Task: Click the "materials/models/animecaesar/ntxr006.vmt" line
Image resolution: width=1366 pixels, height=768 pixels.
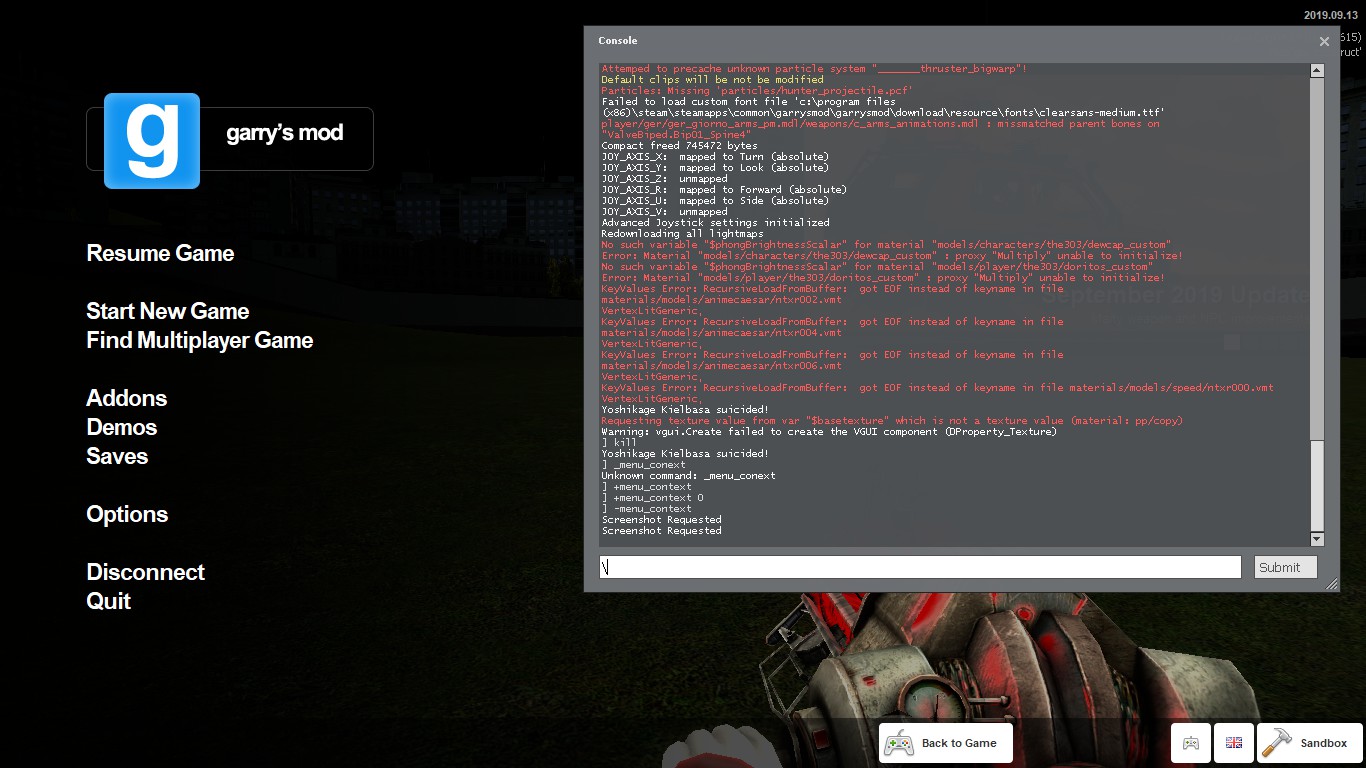Action: 721,366
